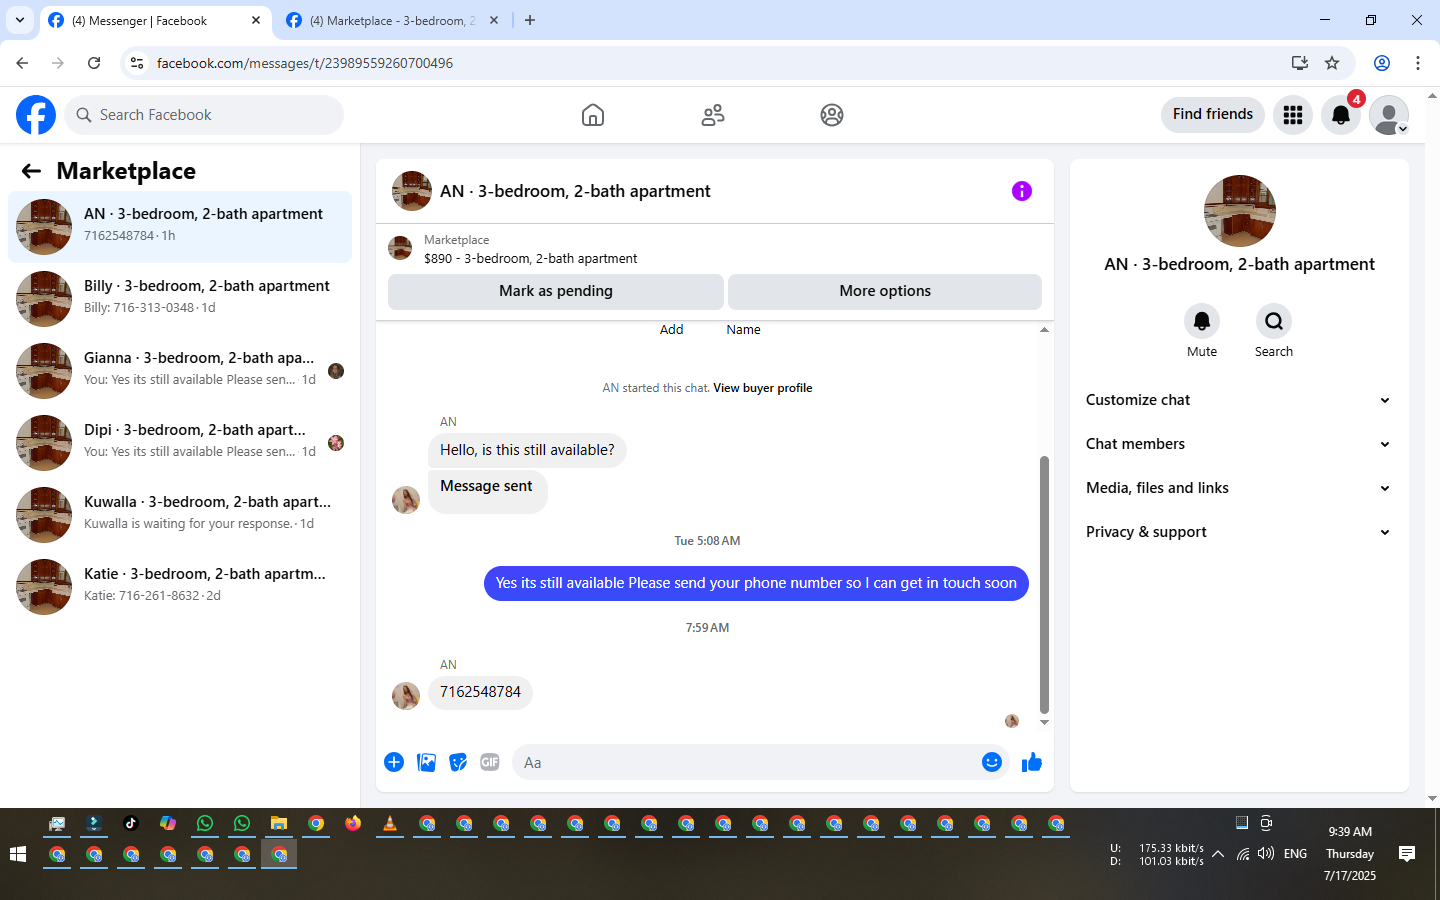
Task: Expand the Chat members section
Action: pyautogui.click(x=1239, y=444)
